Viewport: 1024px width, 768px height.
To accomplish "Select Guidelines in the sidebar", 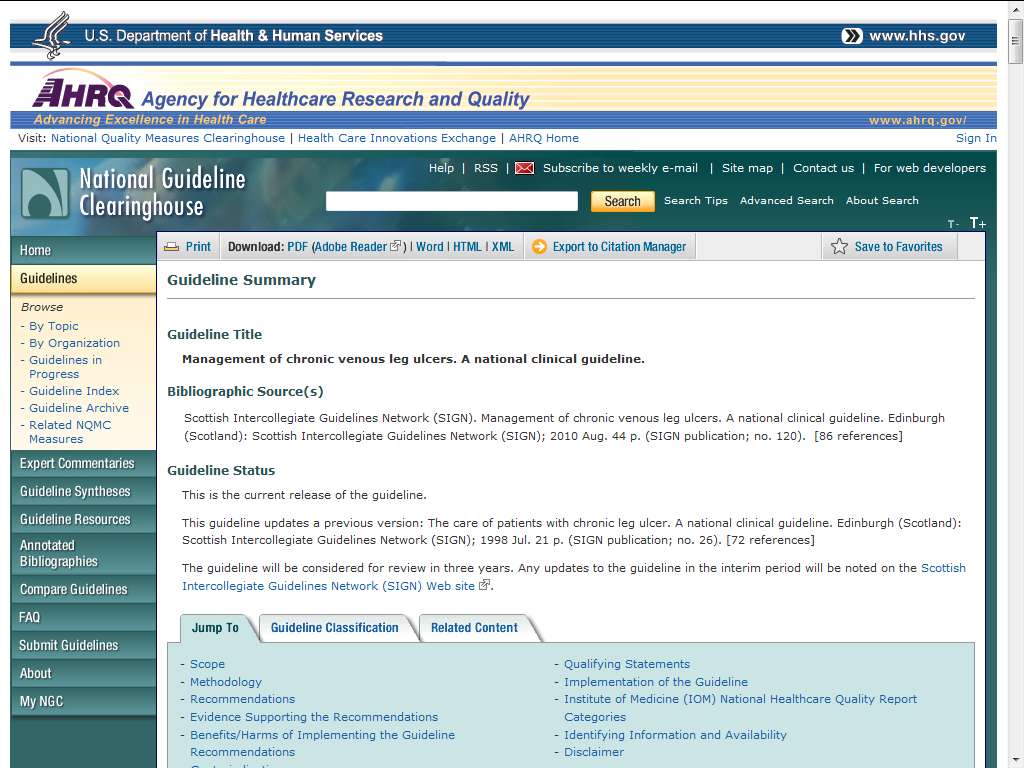I will 84,279.
